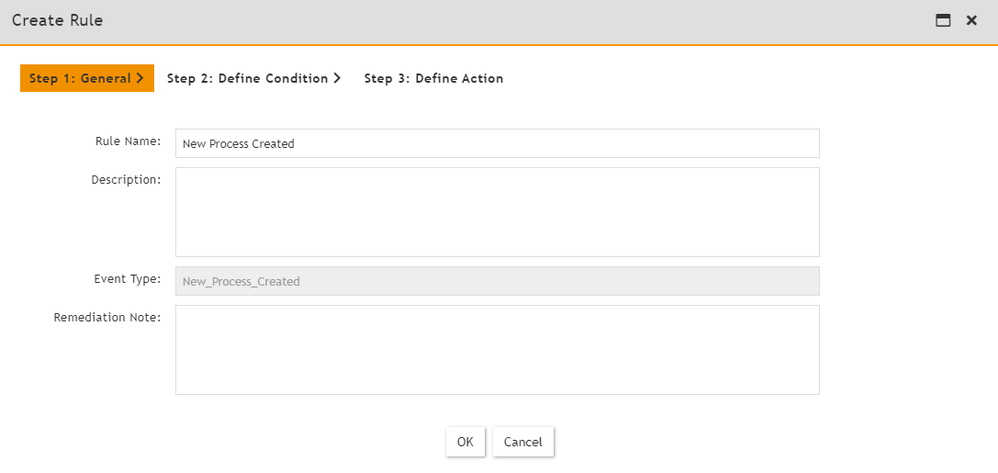998x473 pixels.
Task: Click the 'Create Rule' title text
Action: [57, 20]
